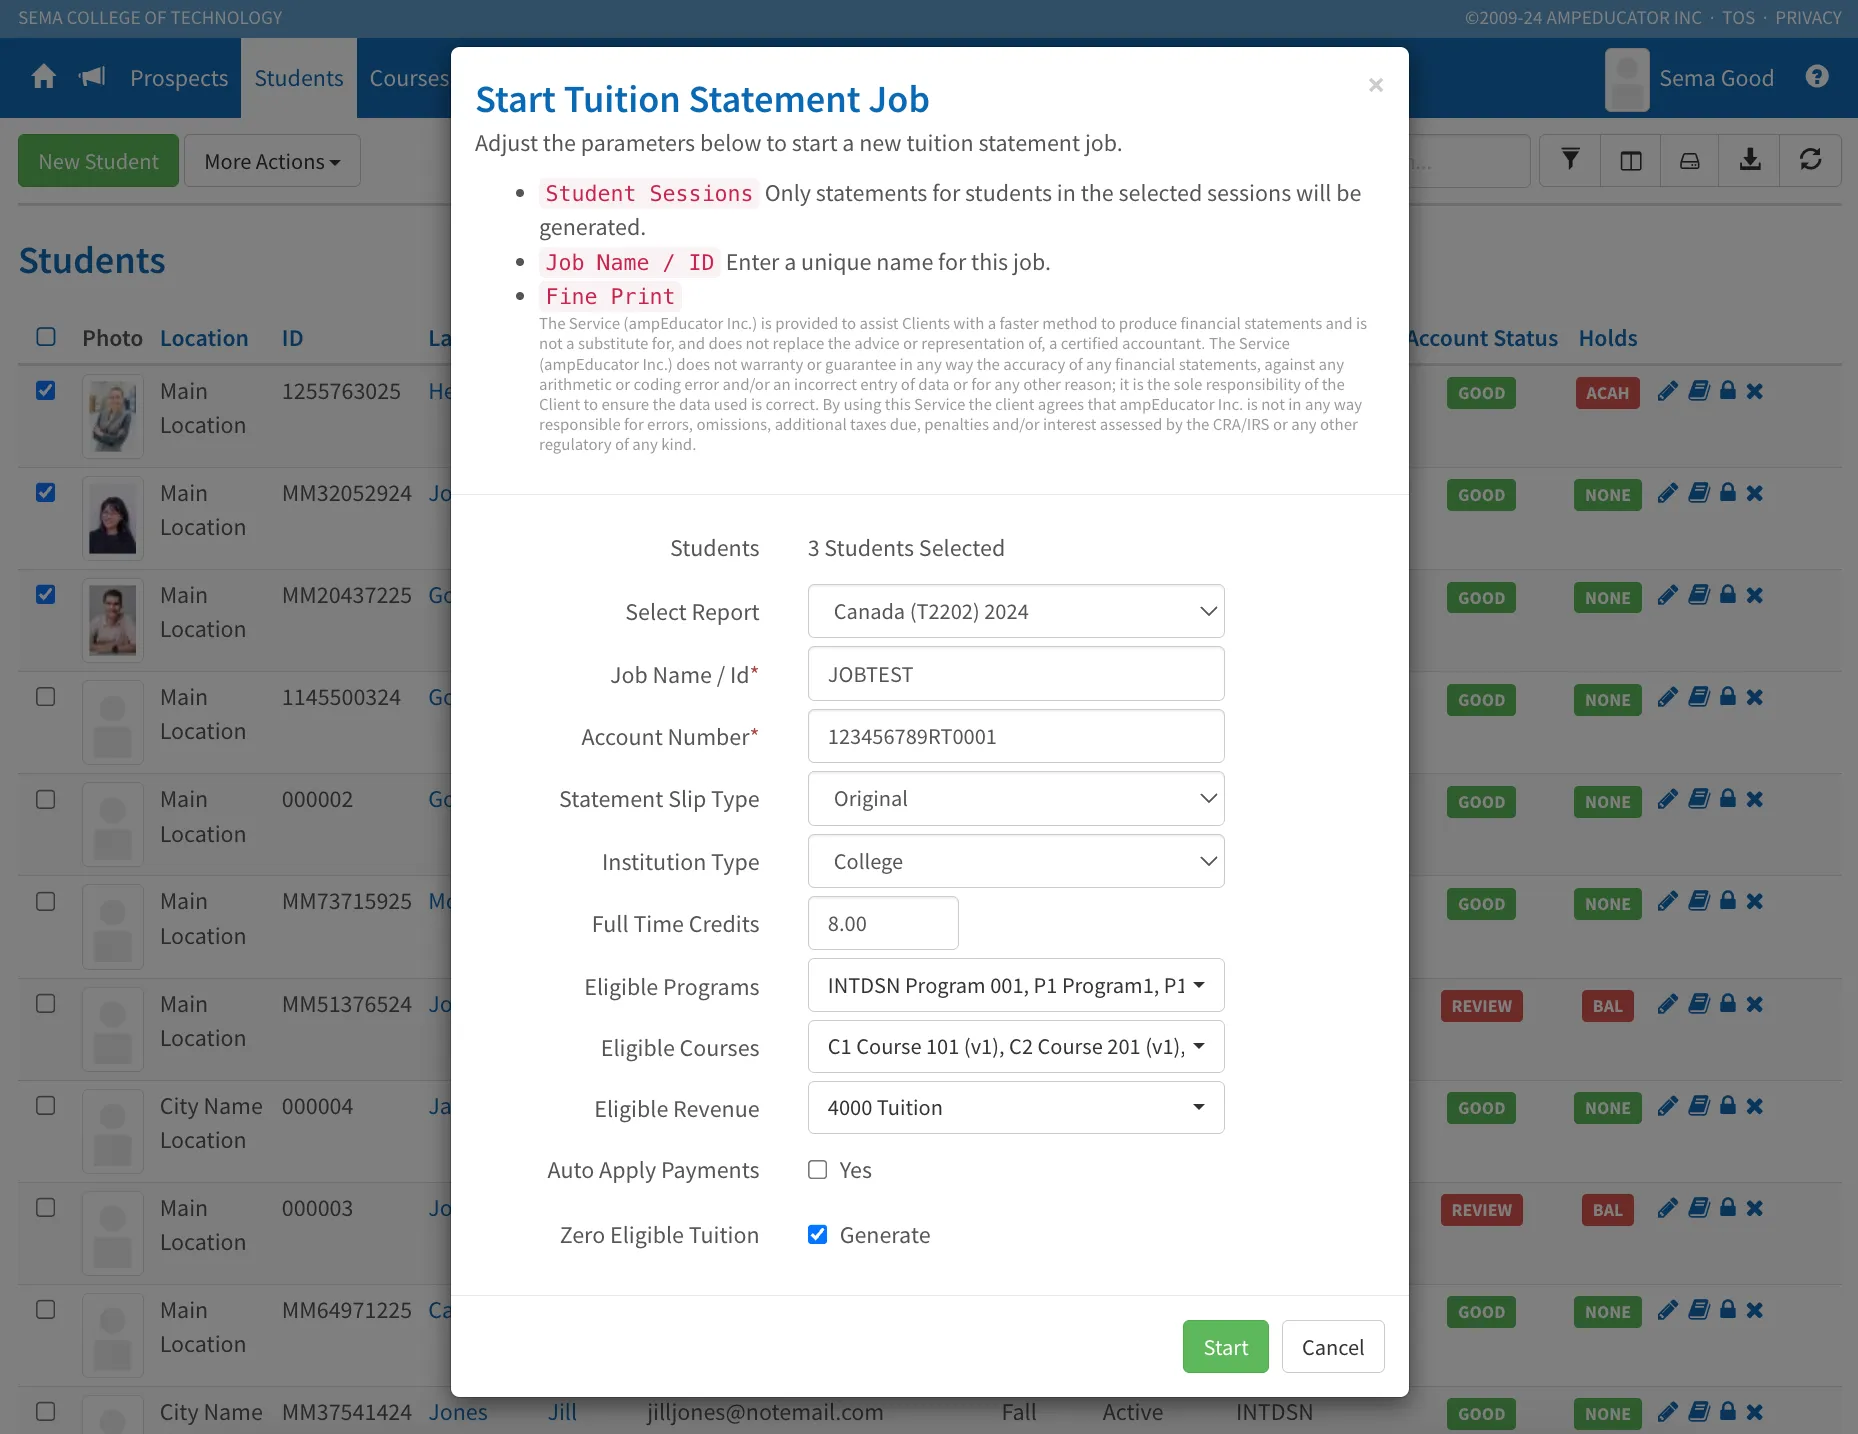Image resolution: width=1858 pixels, height=1434 pixels.
Task: Delete student 000004 with X icon
Action: [x=1754, y=1106]
